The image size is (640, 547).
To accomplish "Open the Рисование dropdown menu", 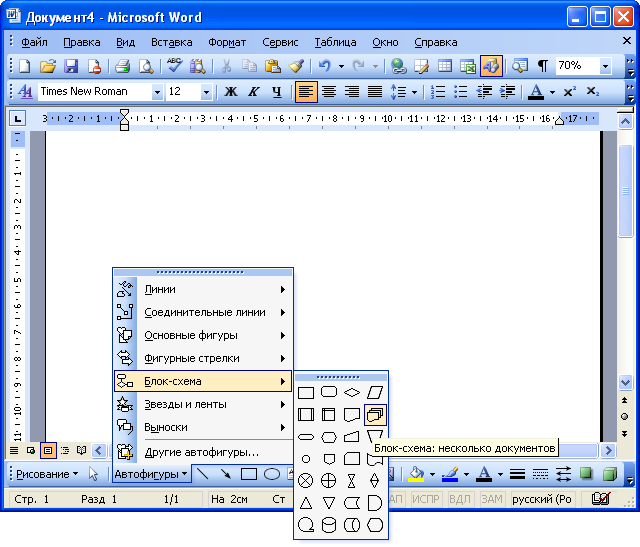I will [x=47, y=474].
